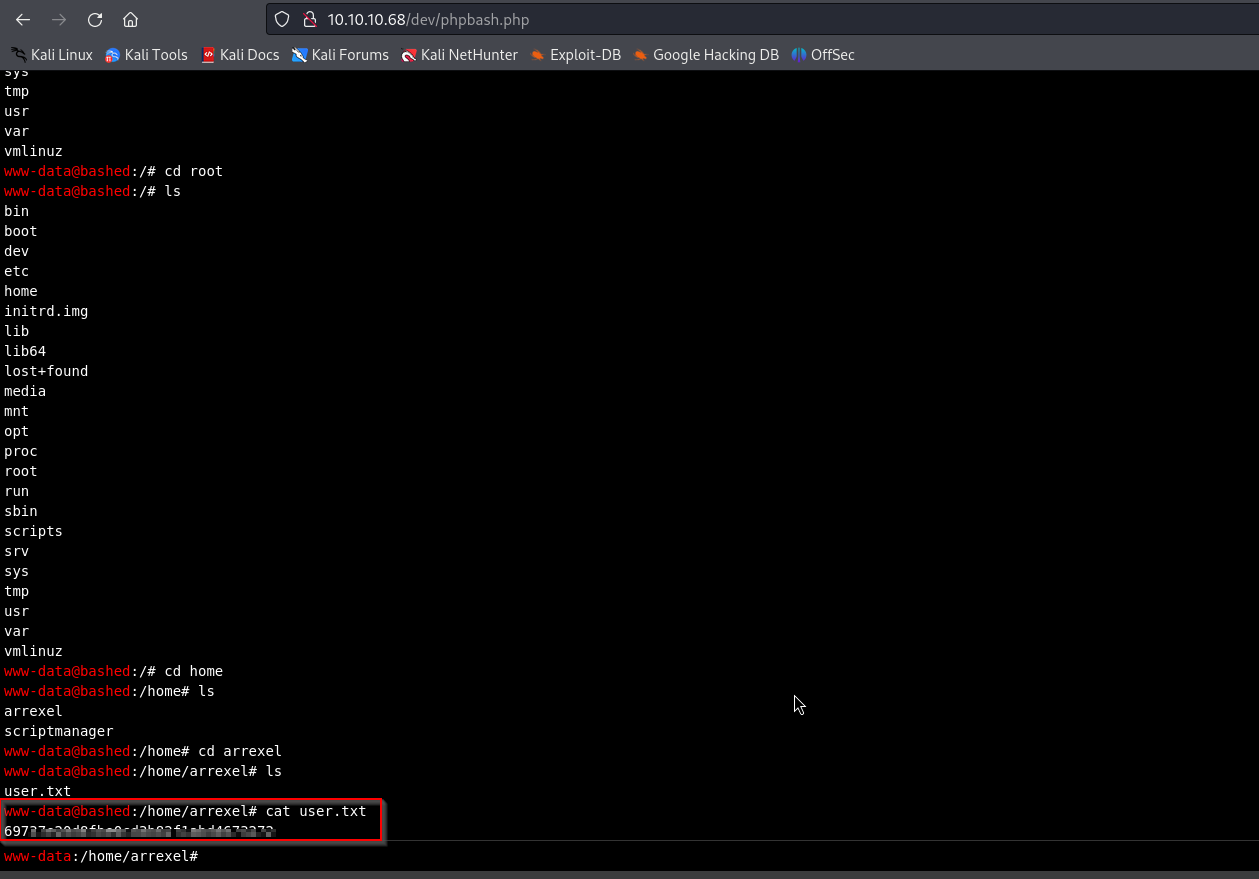Click the shield tracking protection icon
Image resolution: width=1259 pixels, height=879 pixels.
282,20
